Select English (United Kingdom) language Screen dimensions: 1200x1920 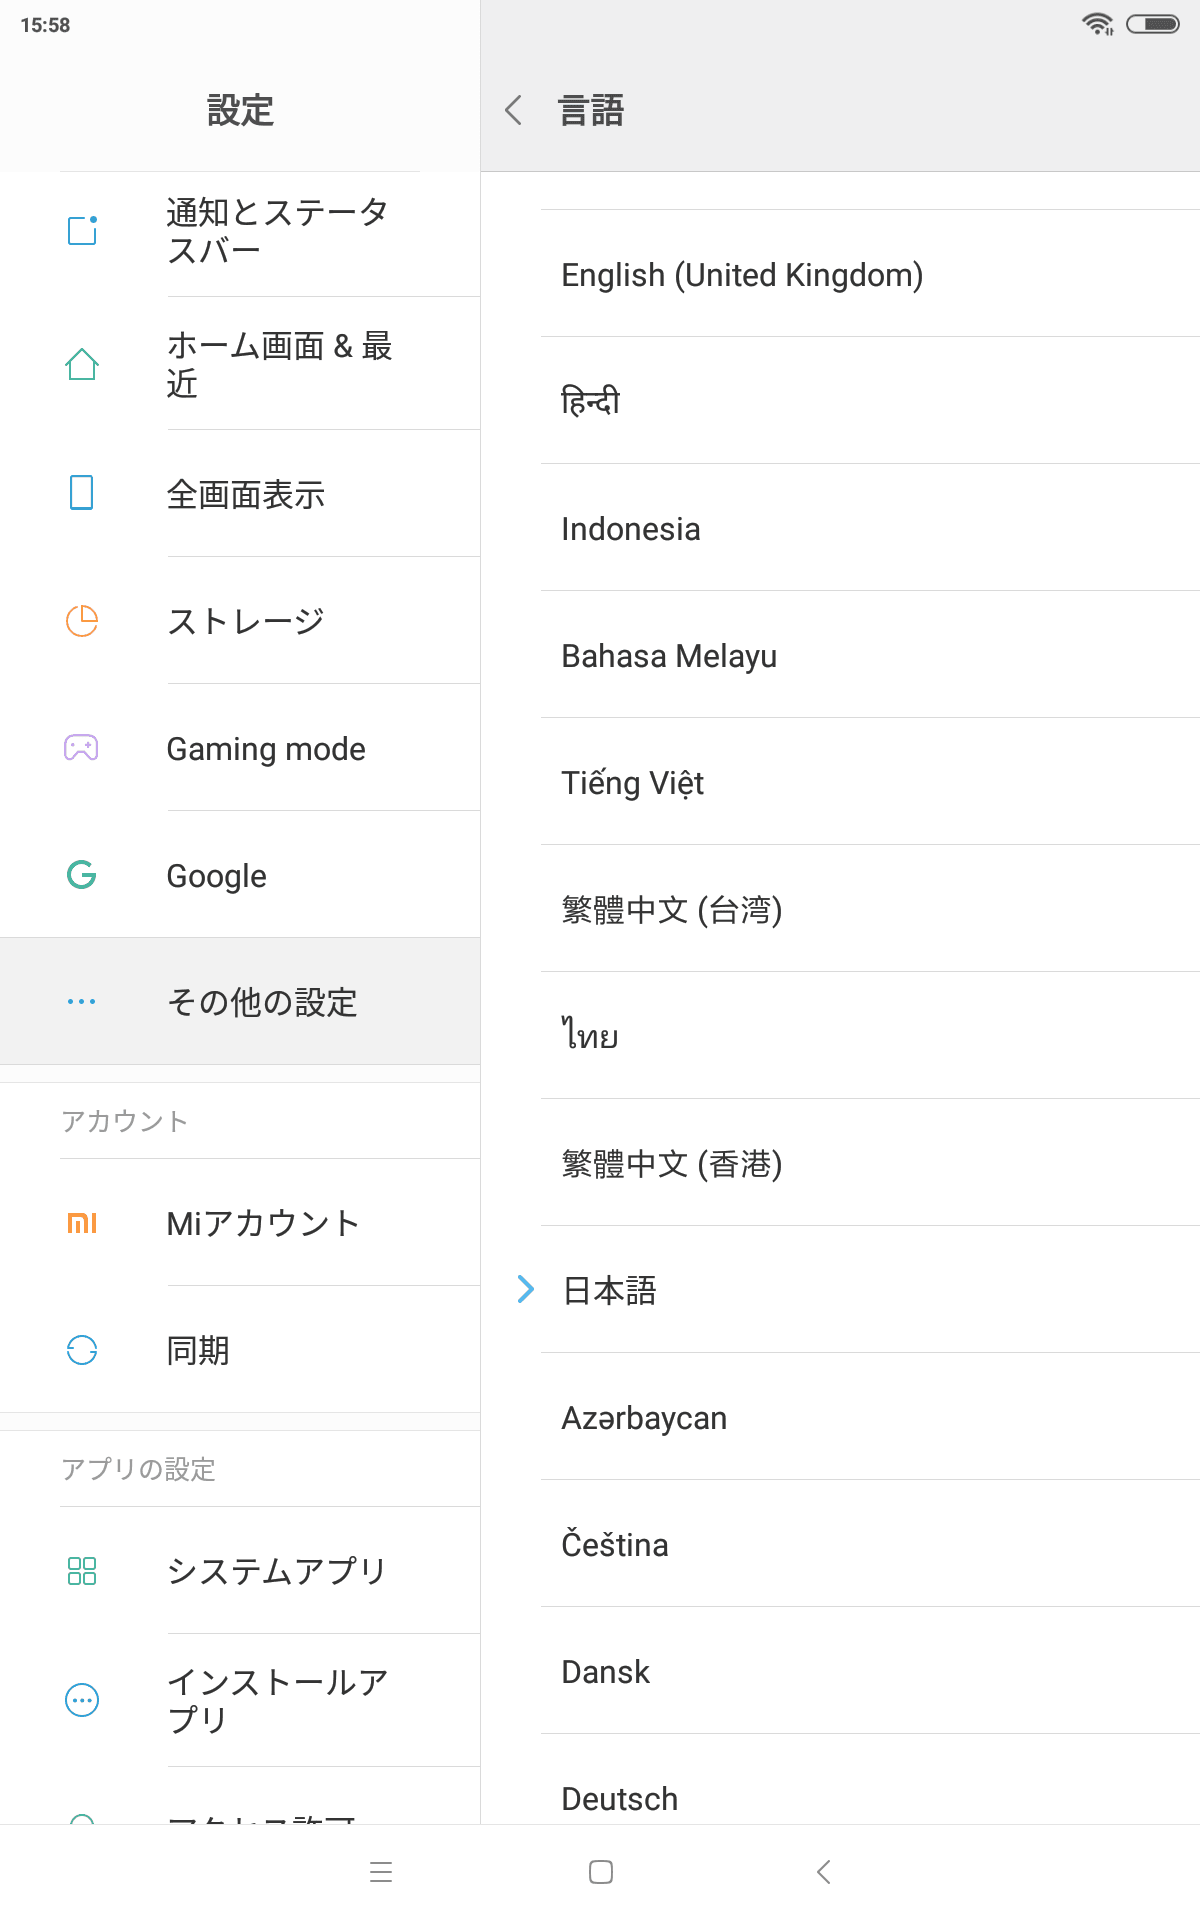click(742, 275)
